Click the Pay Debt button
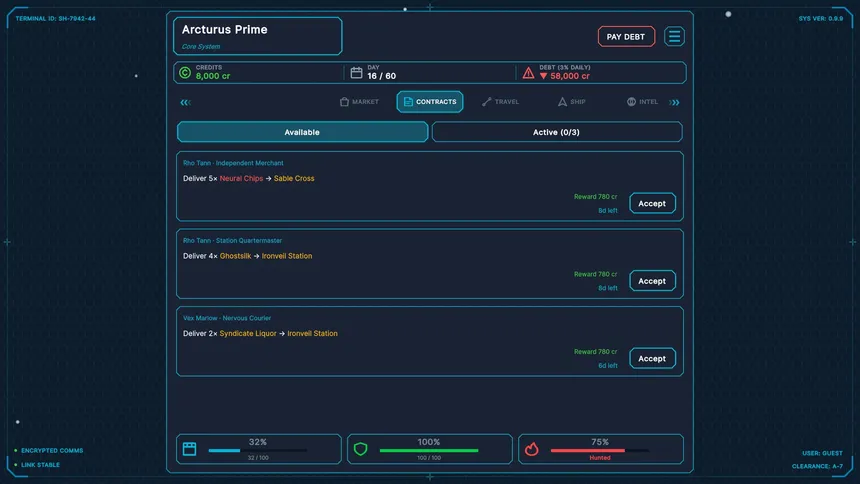860x484 pixels. click(x=626, y=37)
